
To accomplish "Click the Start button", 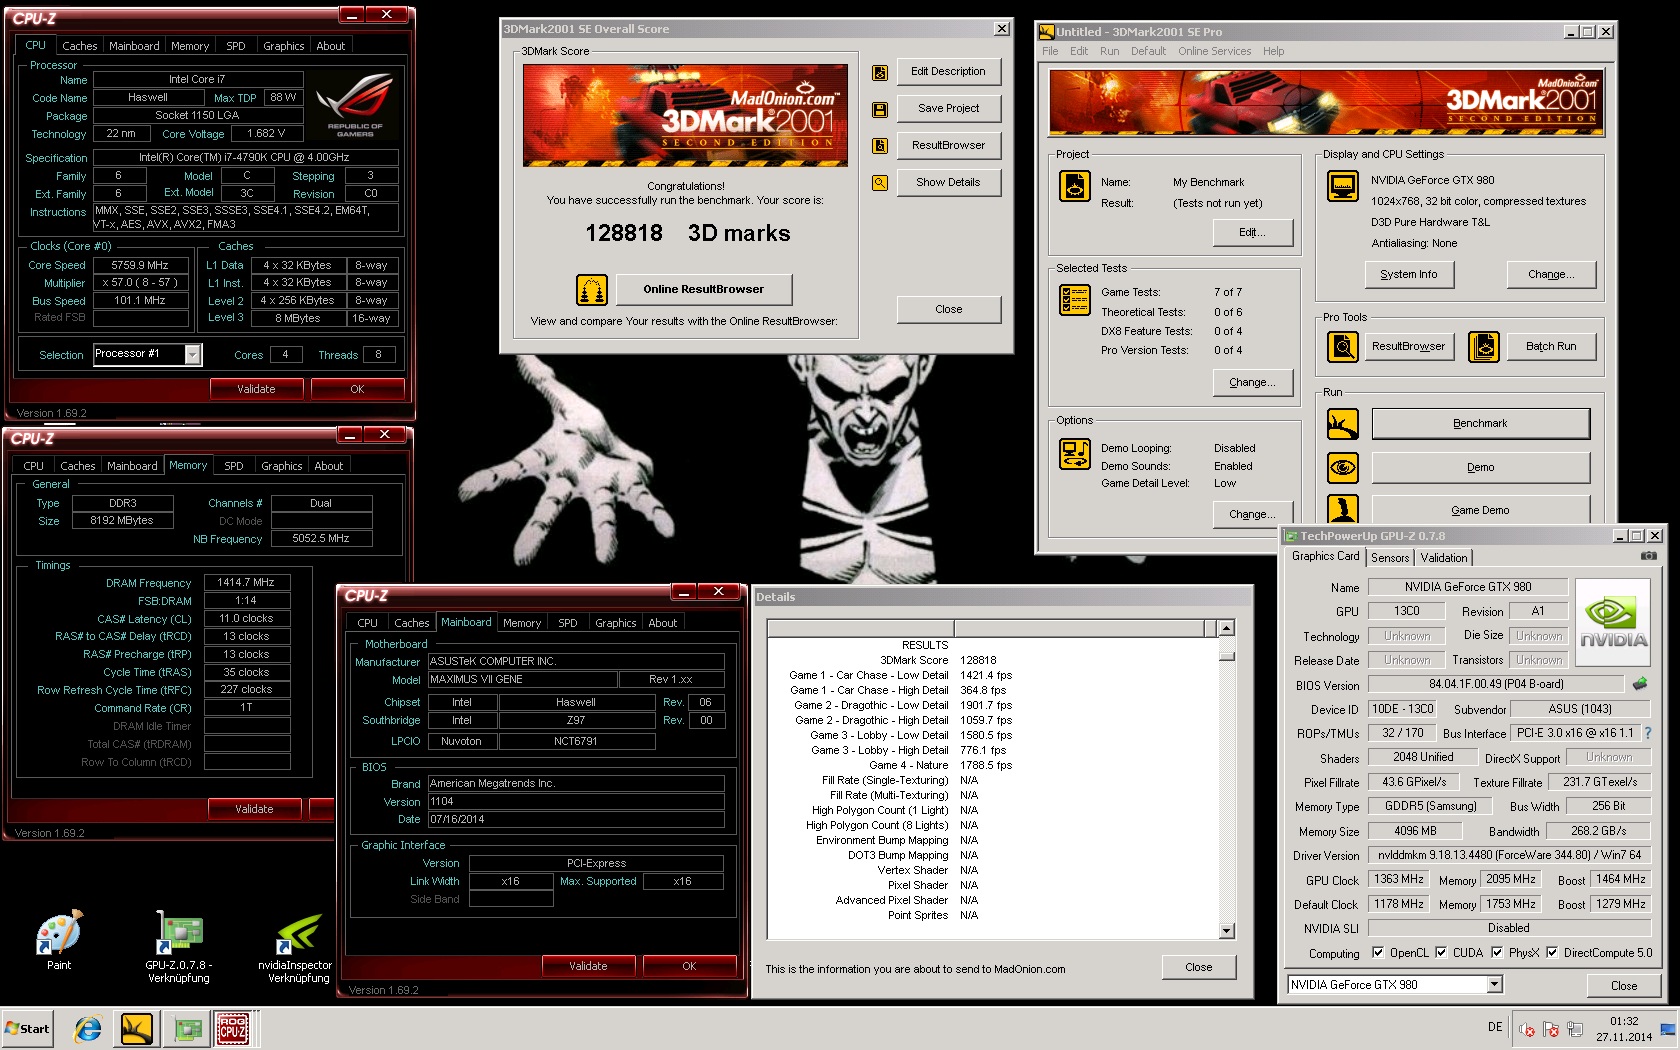I will pyautogui.click(x=28, y=1029).
